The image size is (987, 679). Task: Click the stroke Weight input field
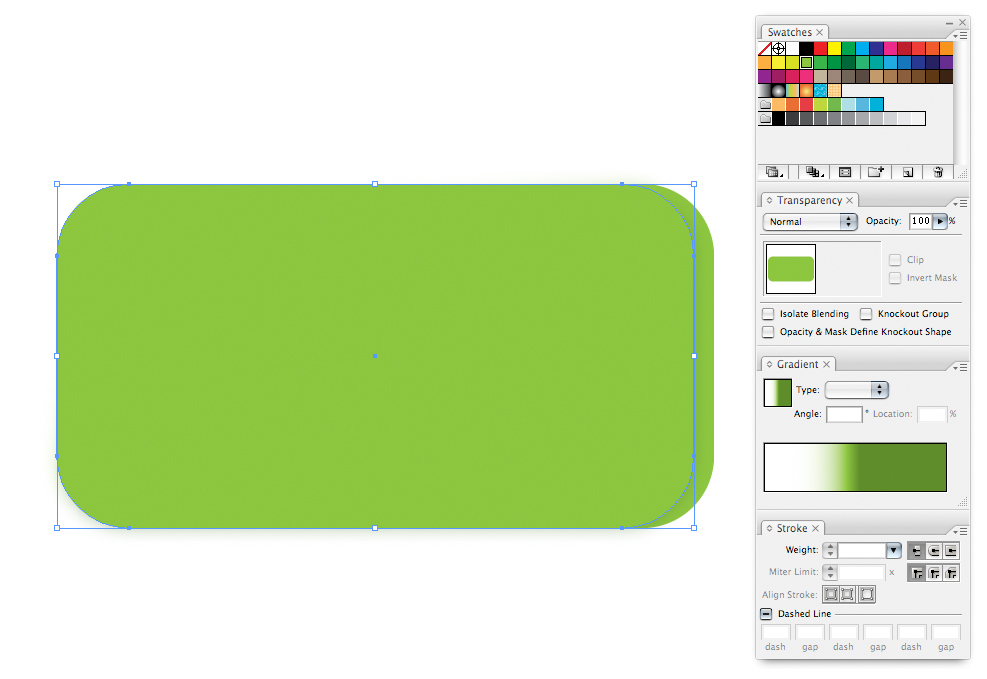click(x=862, y=551)
